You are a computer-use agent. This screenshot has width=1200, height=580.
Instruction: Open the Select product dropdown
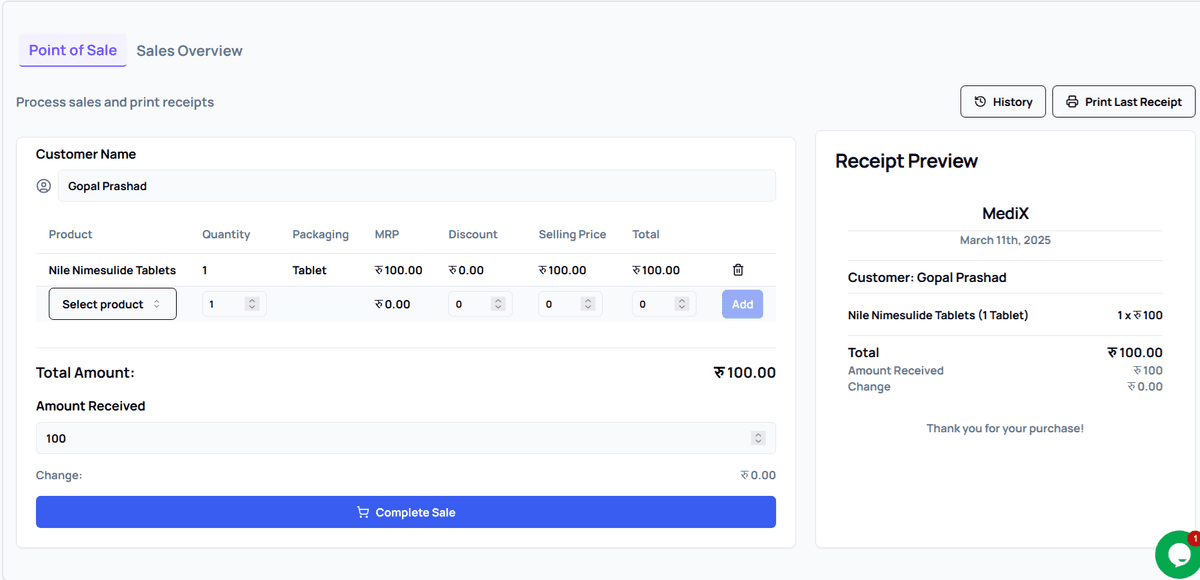112,304
